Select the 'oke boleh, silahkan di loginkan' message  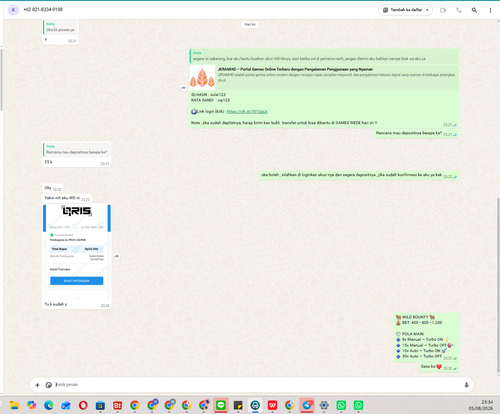[x=359, y=175]
